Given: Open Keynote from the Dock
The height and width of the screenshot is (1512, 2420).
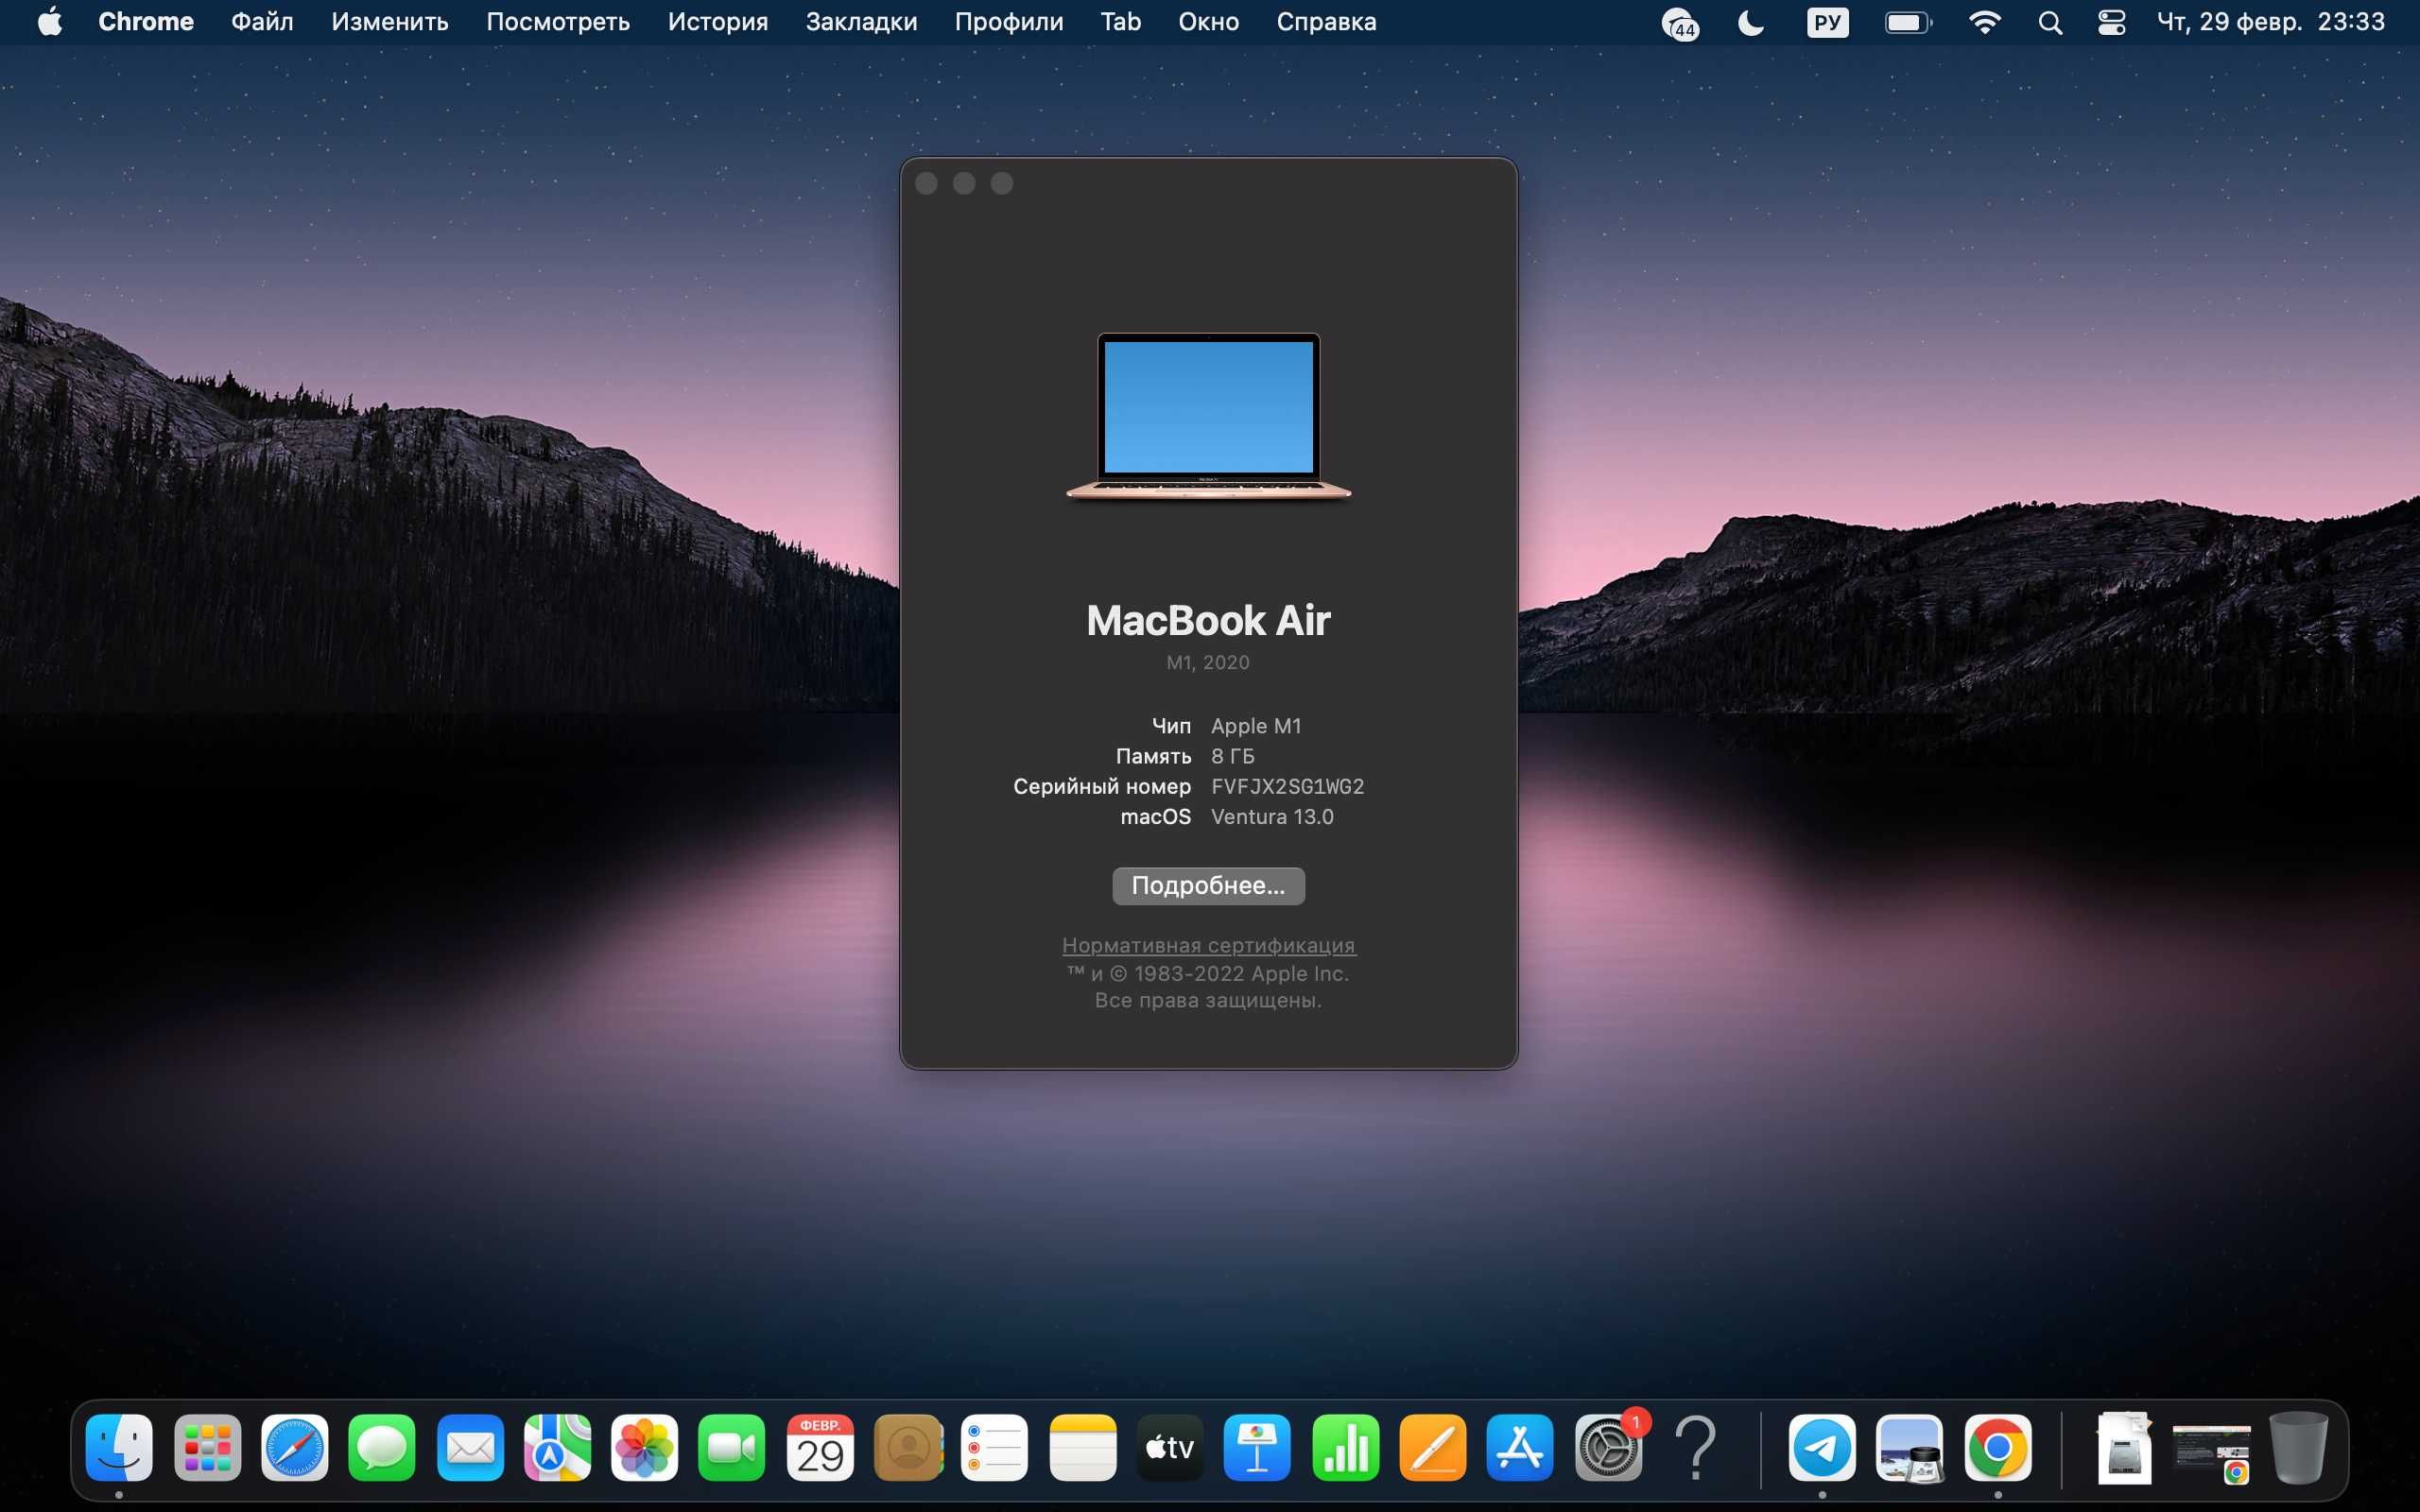Looking at the screenshot, I should click(x=1258, y=1447).
